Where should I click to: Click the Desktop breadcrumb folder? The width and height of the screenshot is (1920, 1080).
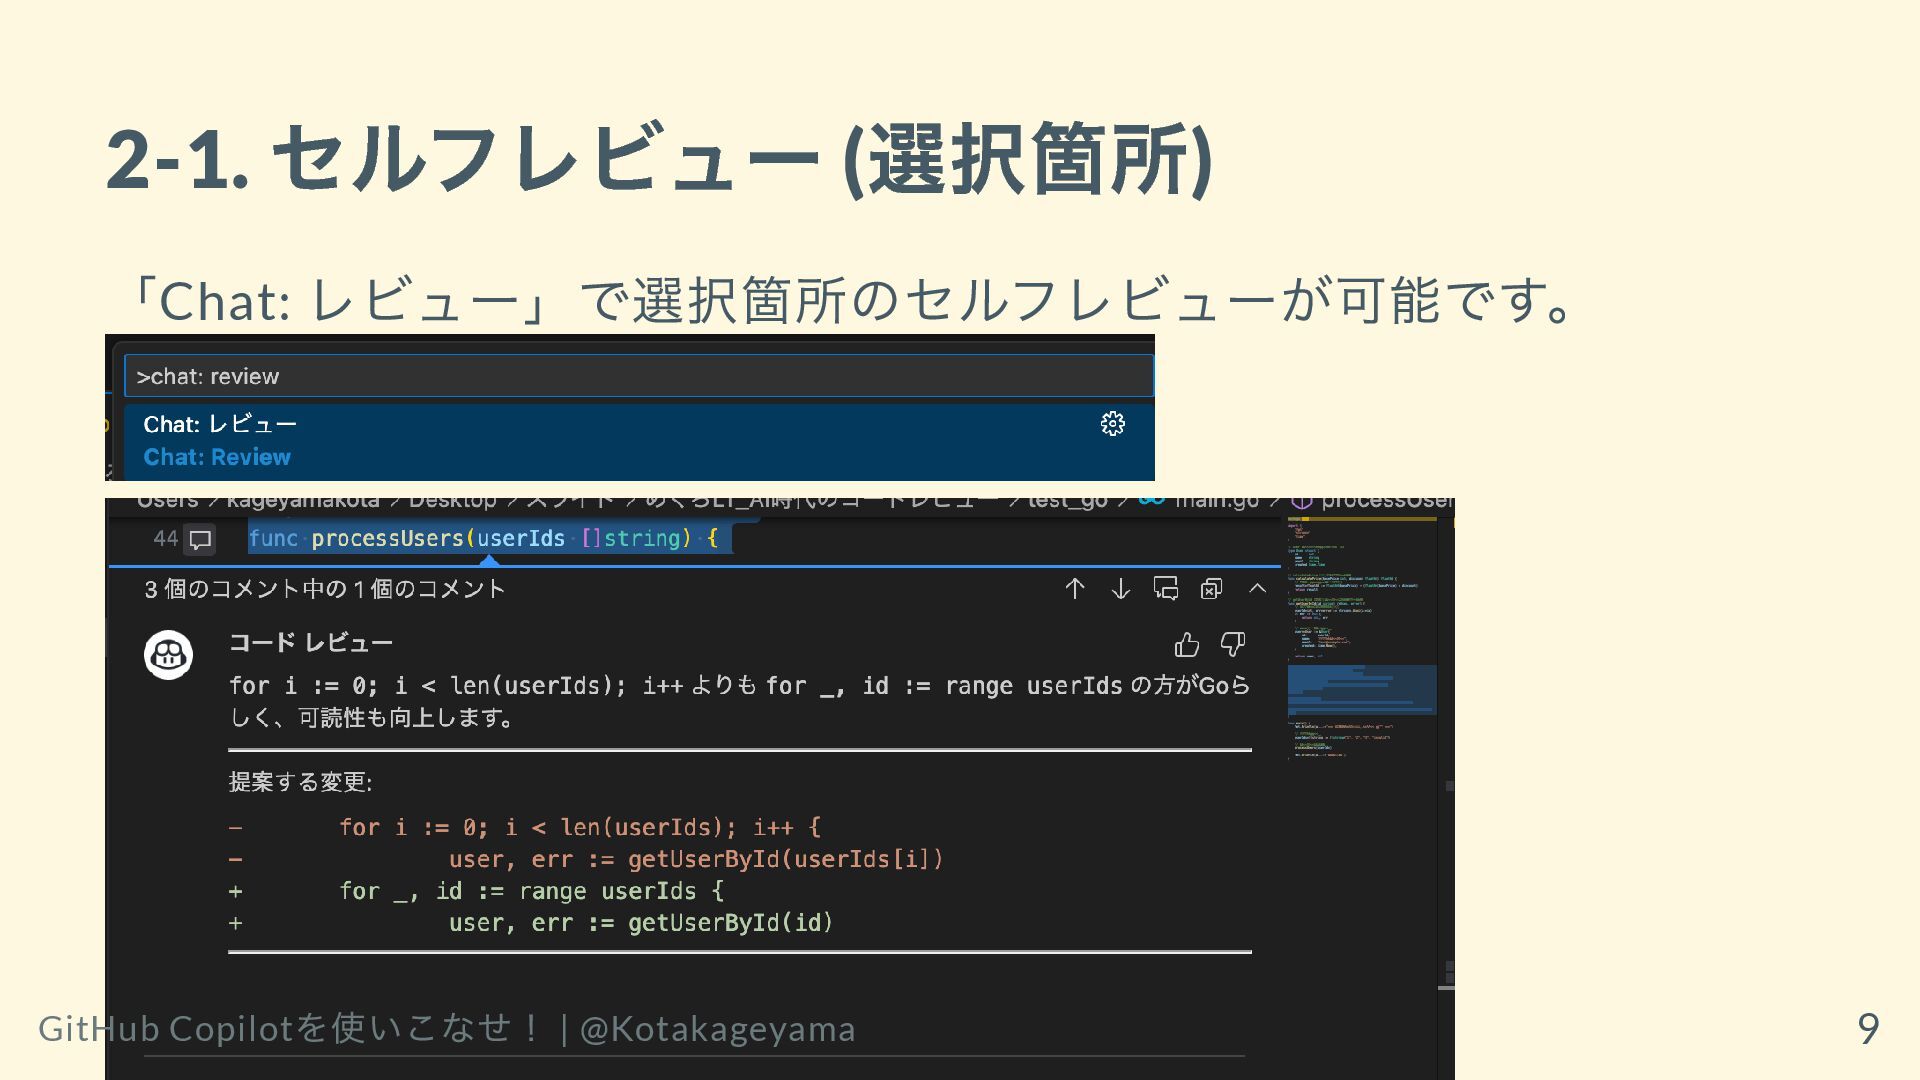[452, 501]
